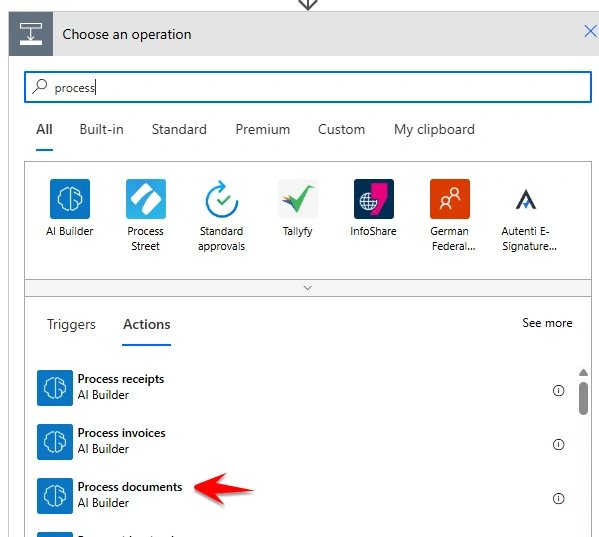599x537 pixels.
Task: Expand the connectors list with chevron
Action: coord(308,288)
